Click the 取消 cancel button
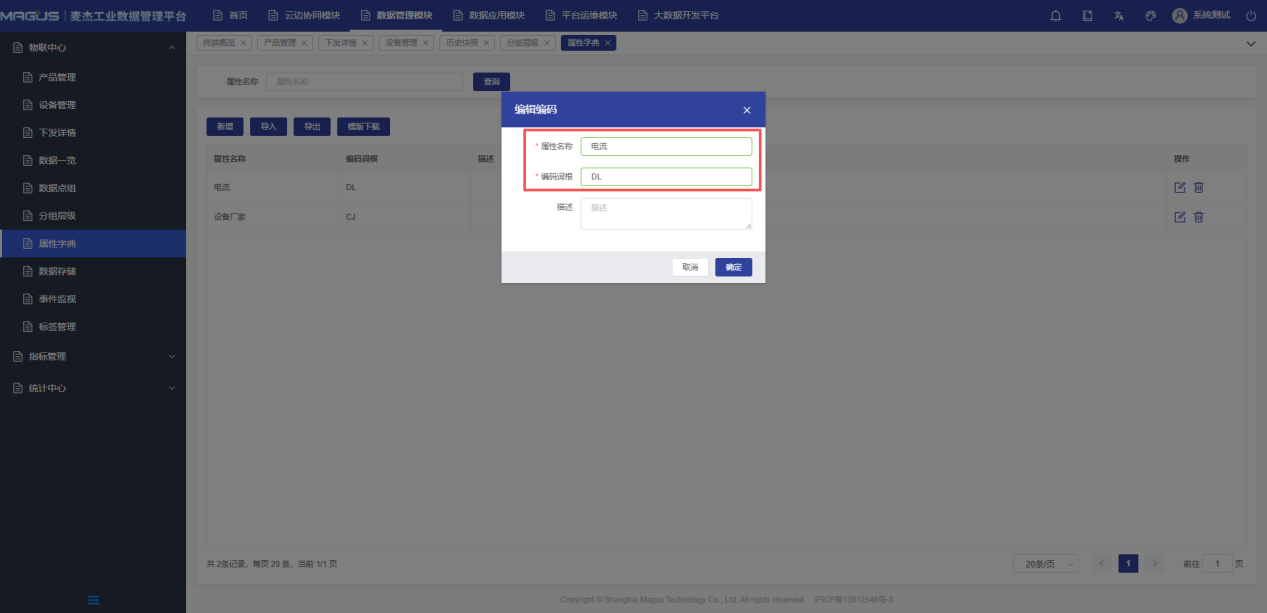 coord(690,267)
